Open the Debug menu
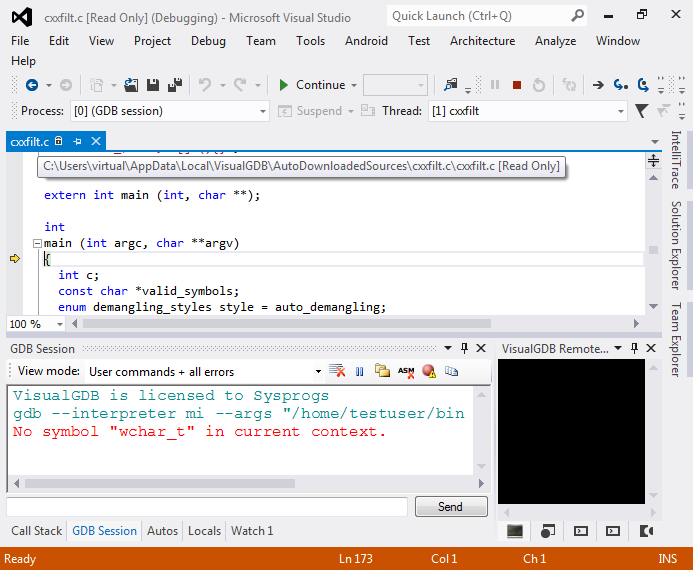Viewport: 693px width, 571px height. coord(208,41)
